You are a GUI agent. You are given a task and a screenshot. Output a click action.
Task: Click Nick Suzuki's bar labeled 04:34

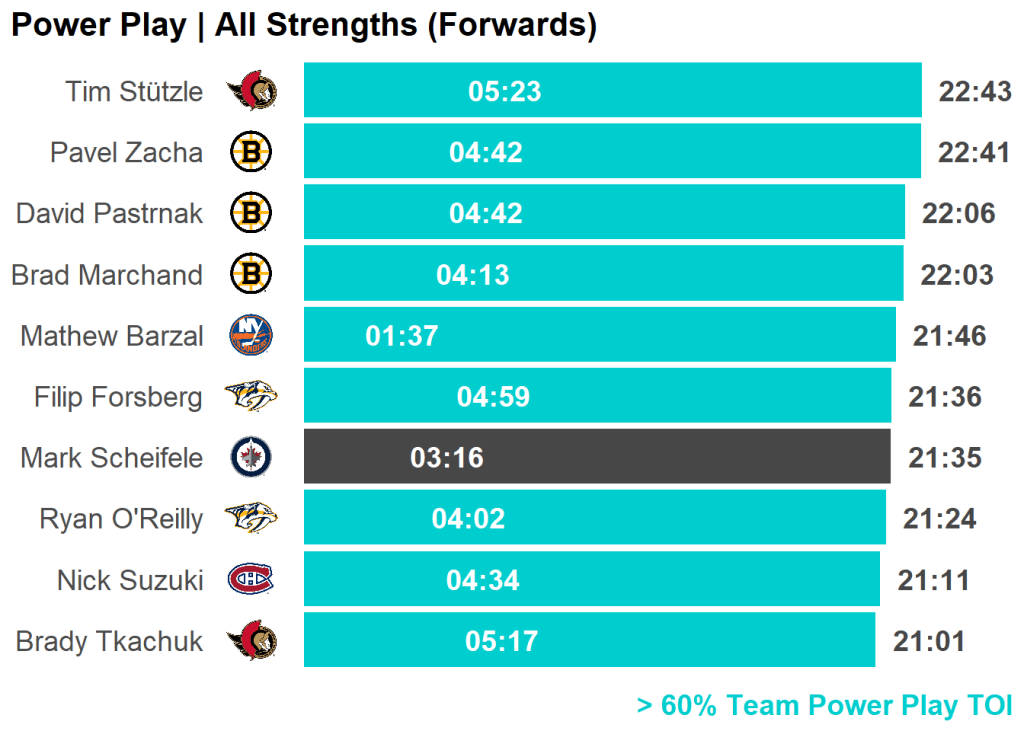pos(591,579)
